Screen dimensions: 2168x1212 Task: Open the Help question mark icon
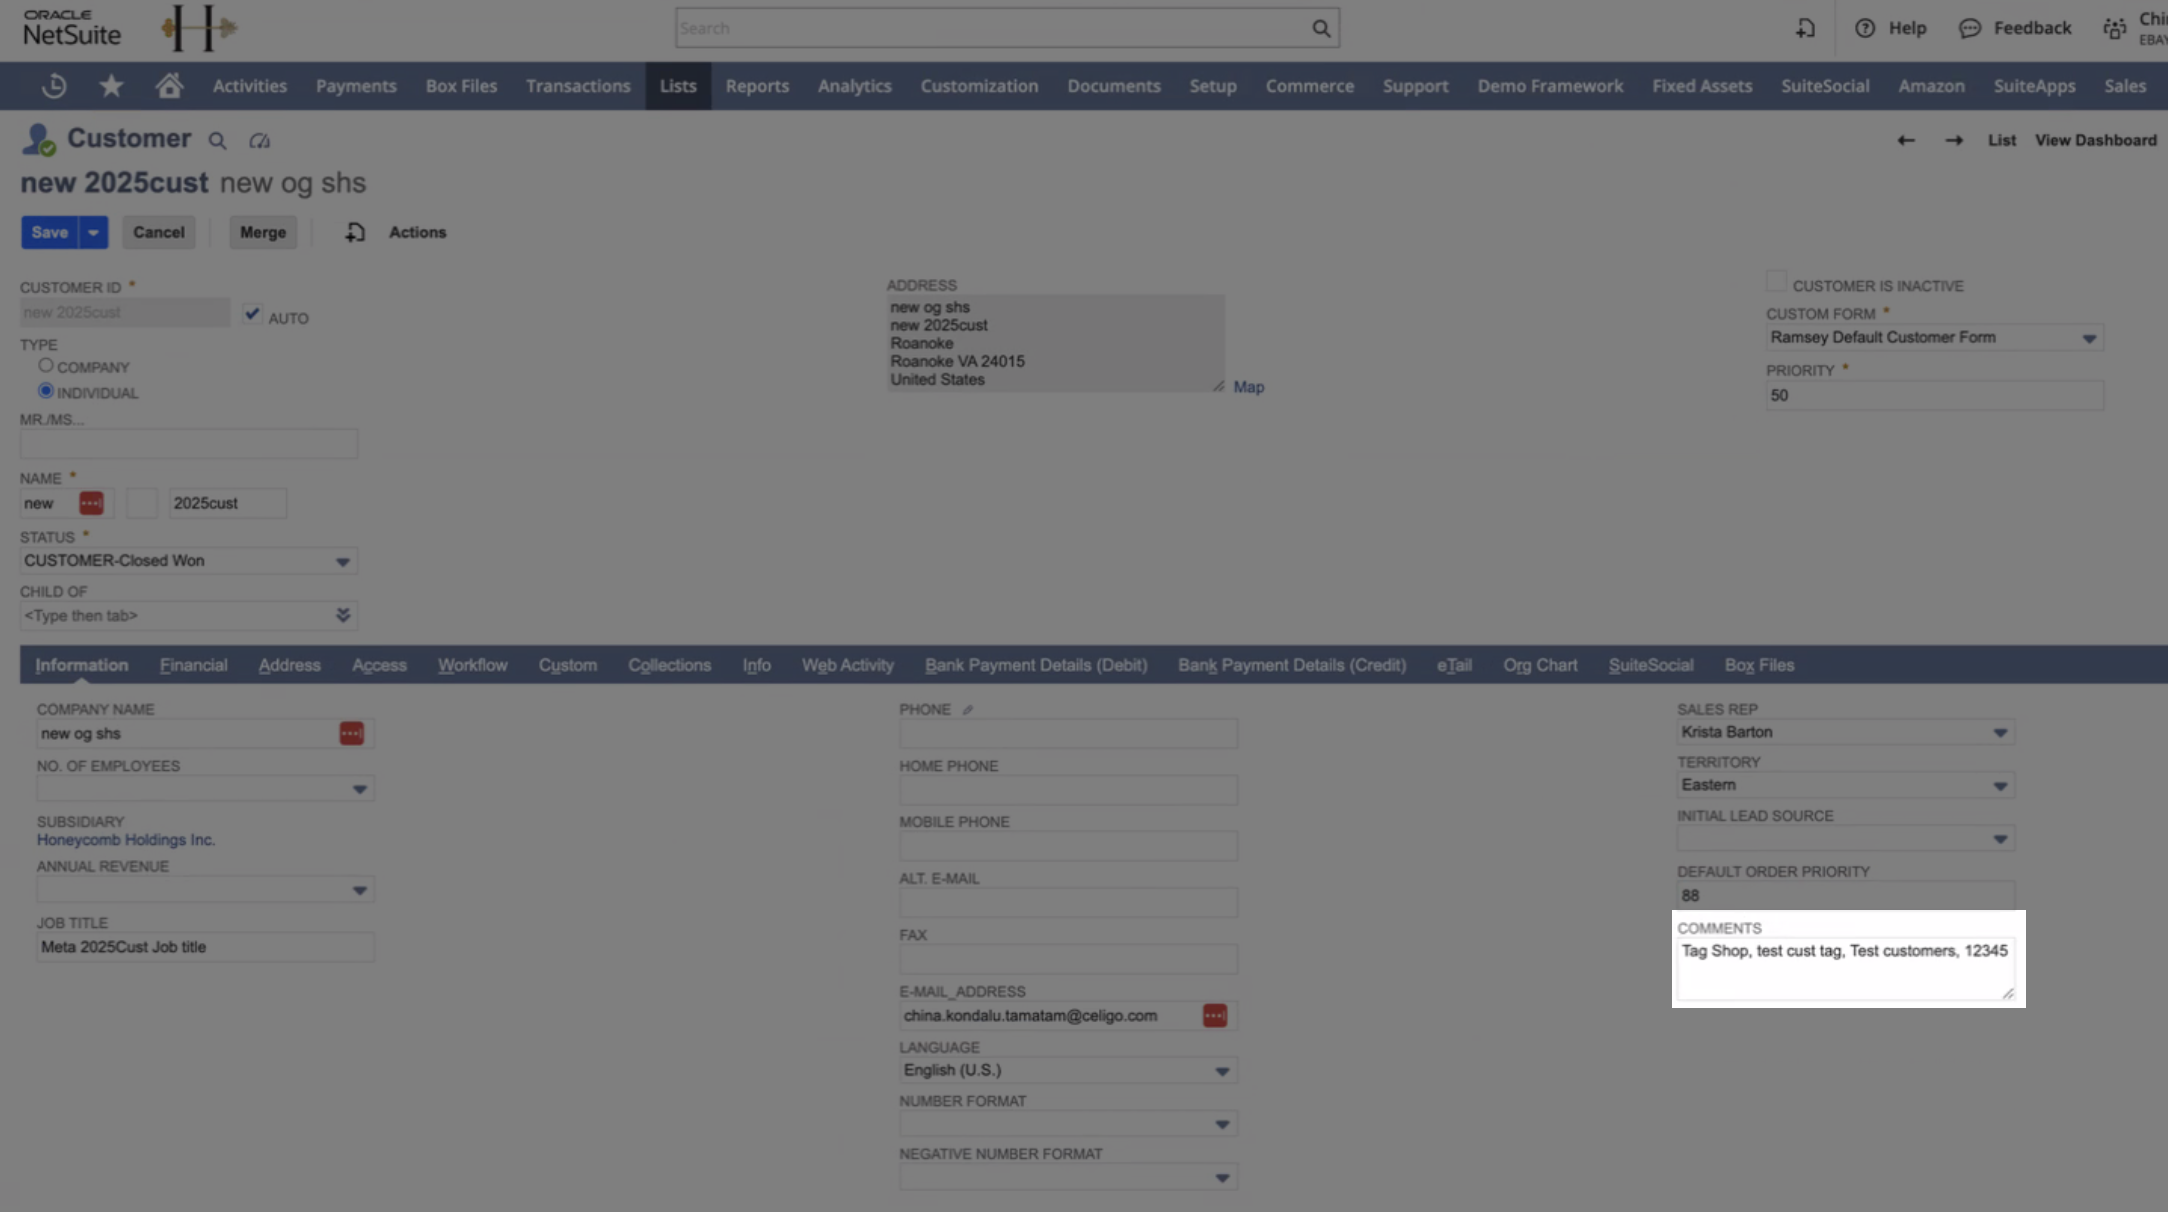coord(1865,28)
